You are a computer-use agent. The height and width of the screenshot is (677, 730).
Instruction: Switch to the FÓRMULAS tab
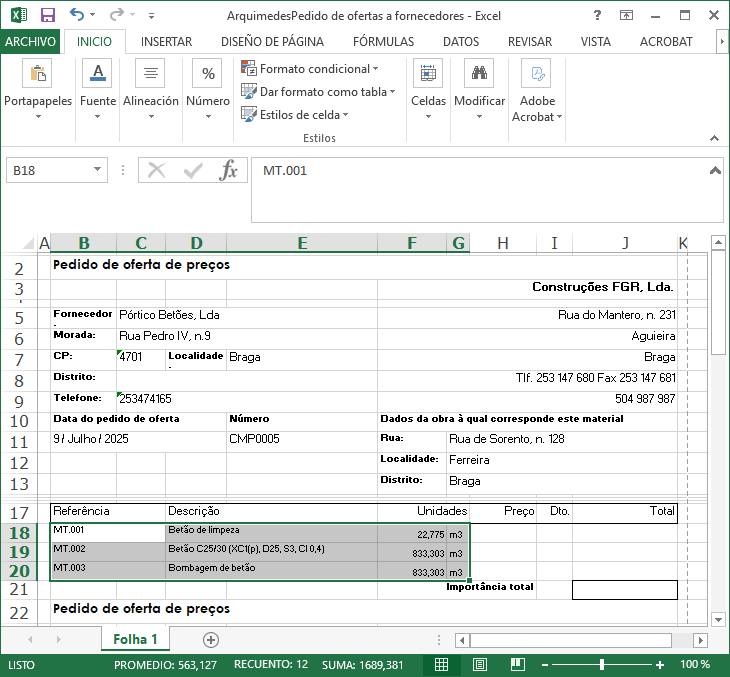(383, 41)
